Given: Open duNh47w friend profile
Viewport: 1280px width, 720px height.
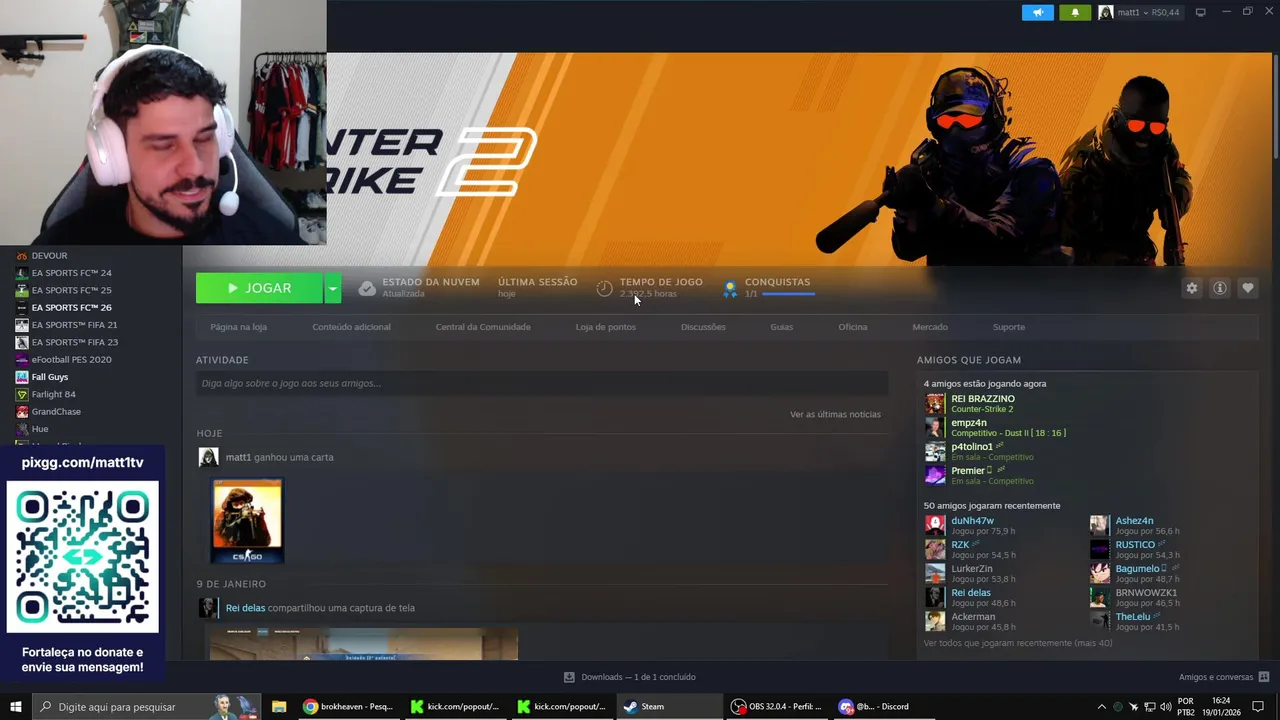Looking at the screenshot, I should 972,521.
